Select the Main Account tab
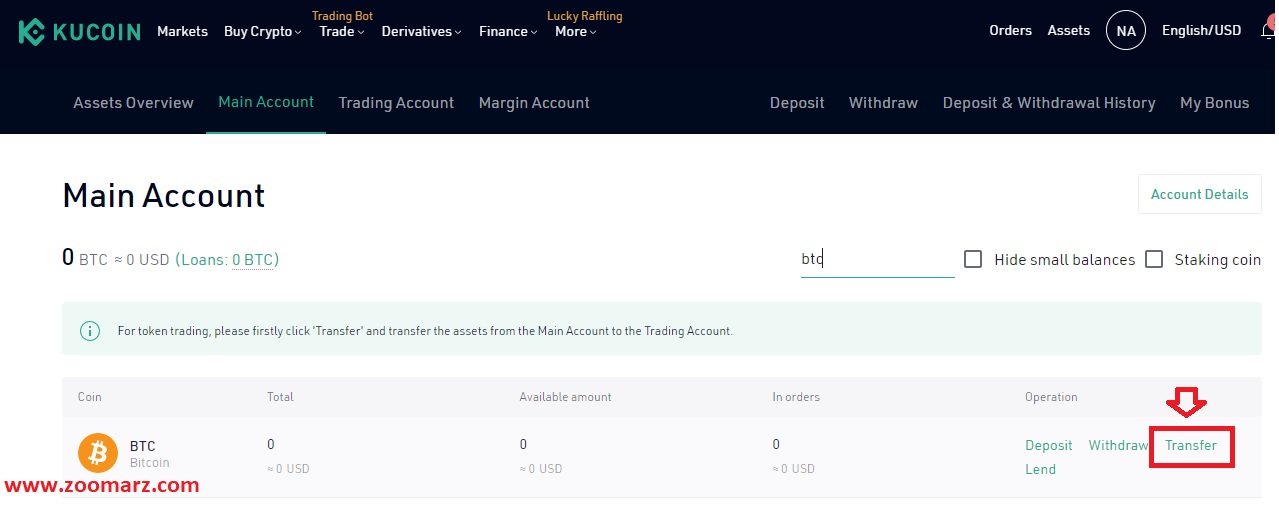Screen dimensions: 1279x506 coord(266,102)
